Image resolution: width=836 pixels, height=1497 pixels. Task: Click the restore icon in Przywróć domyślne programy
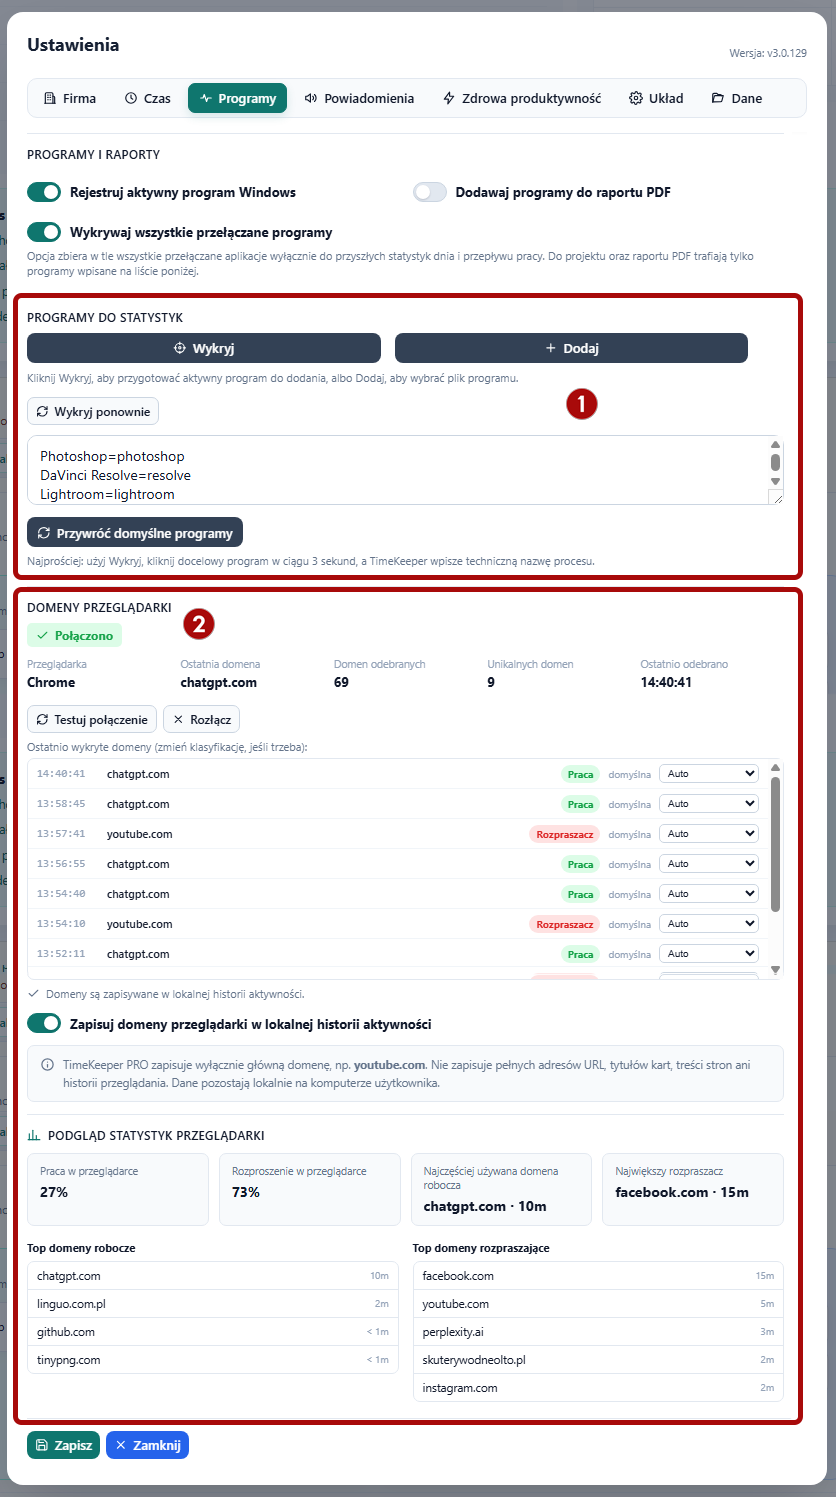click(44, 533)
